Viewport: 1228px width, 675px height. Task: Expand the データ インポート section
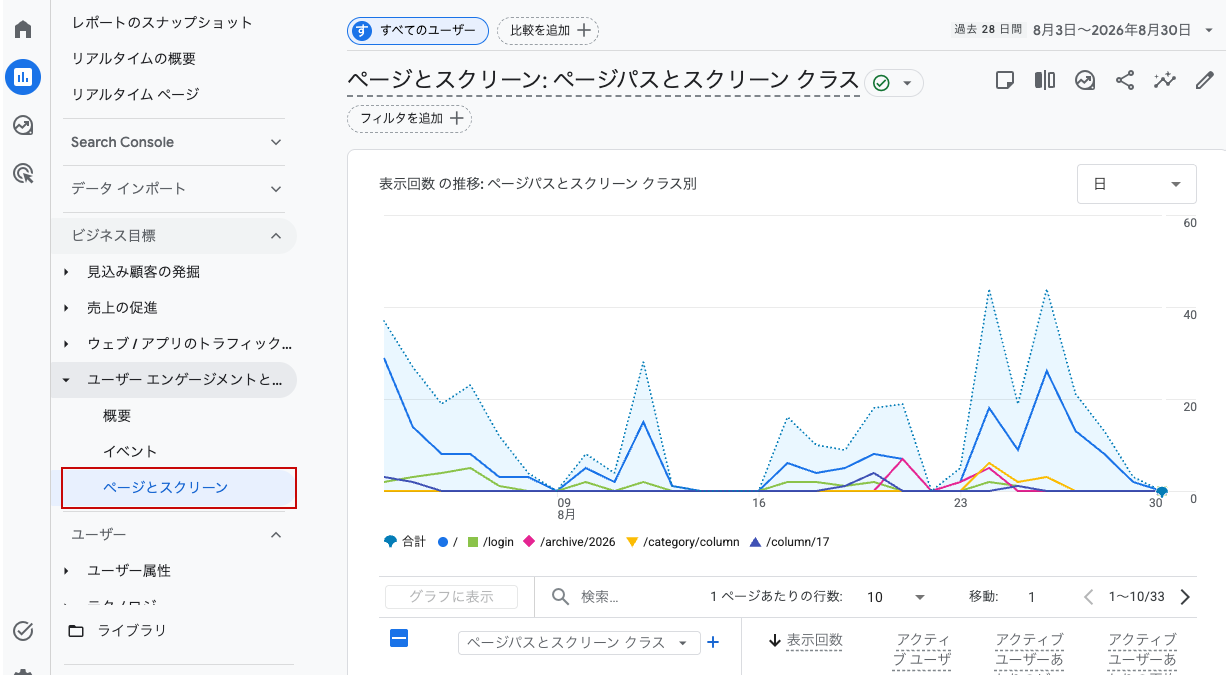[176, 188]
